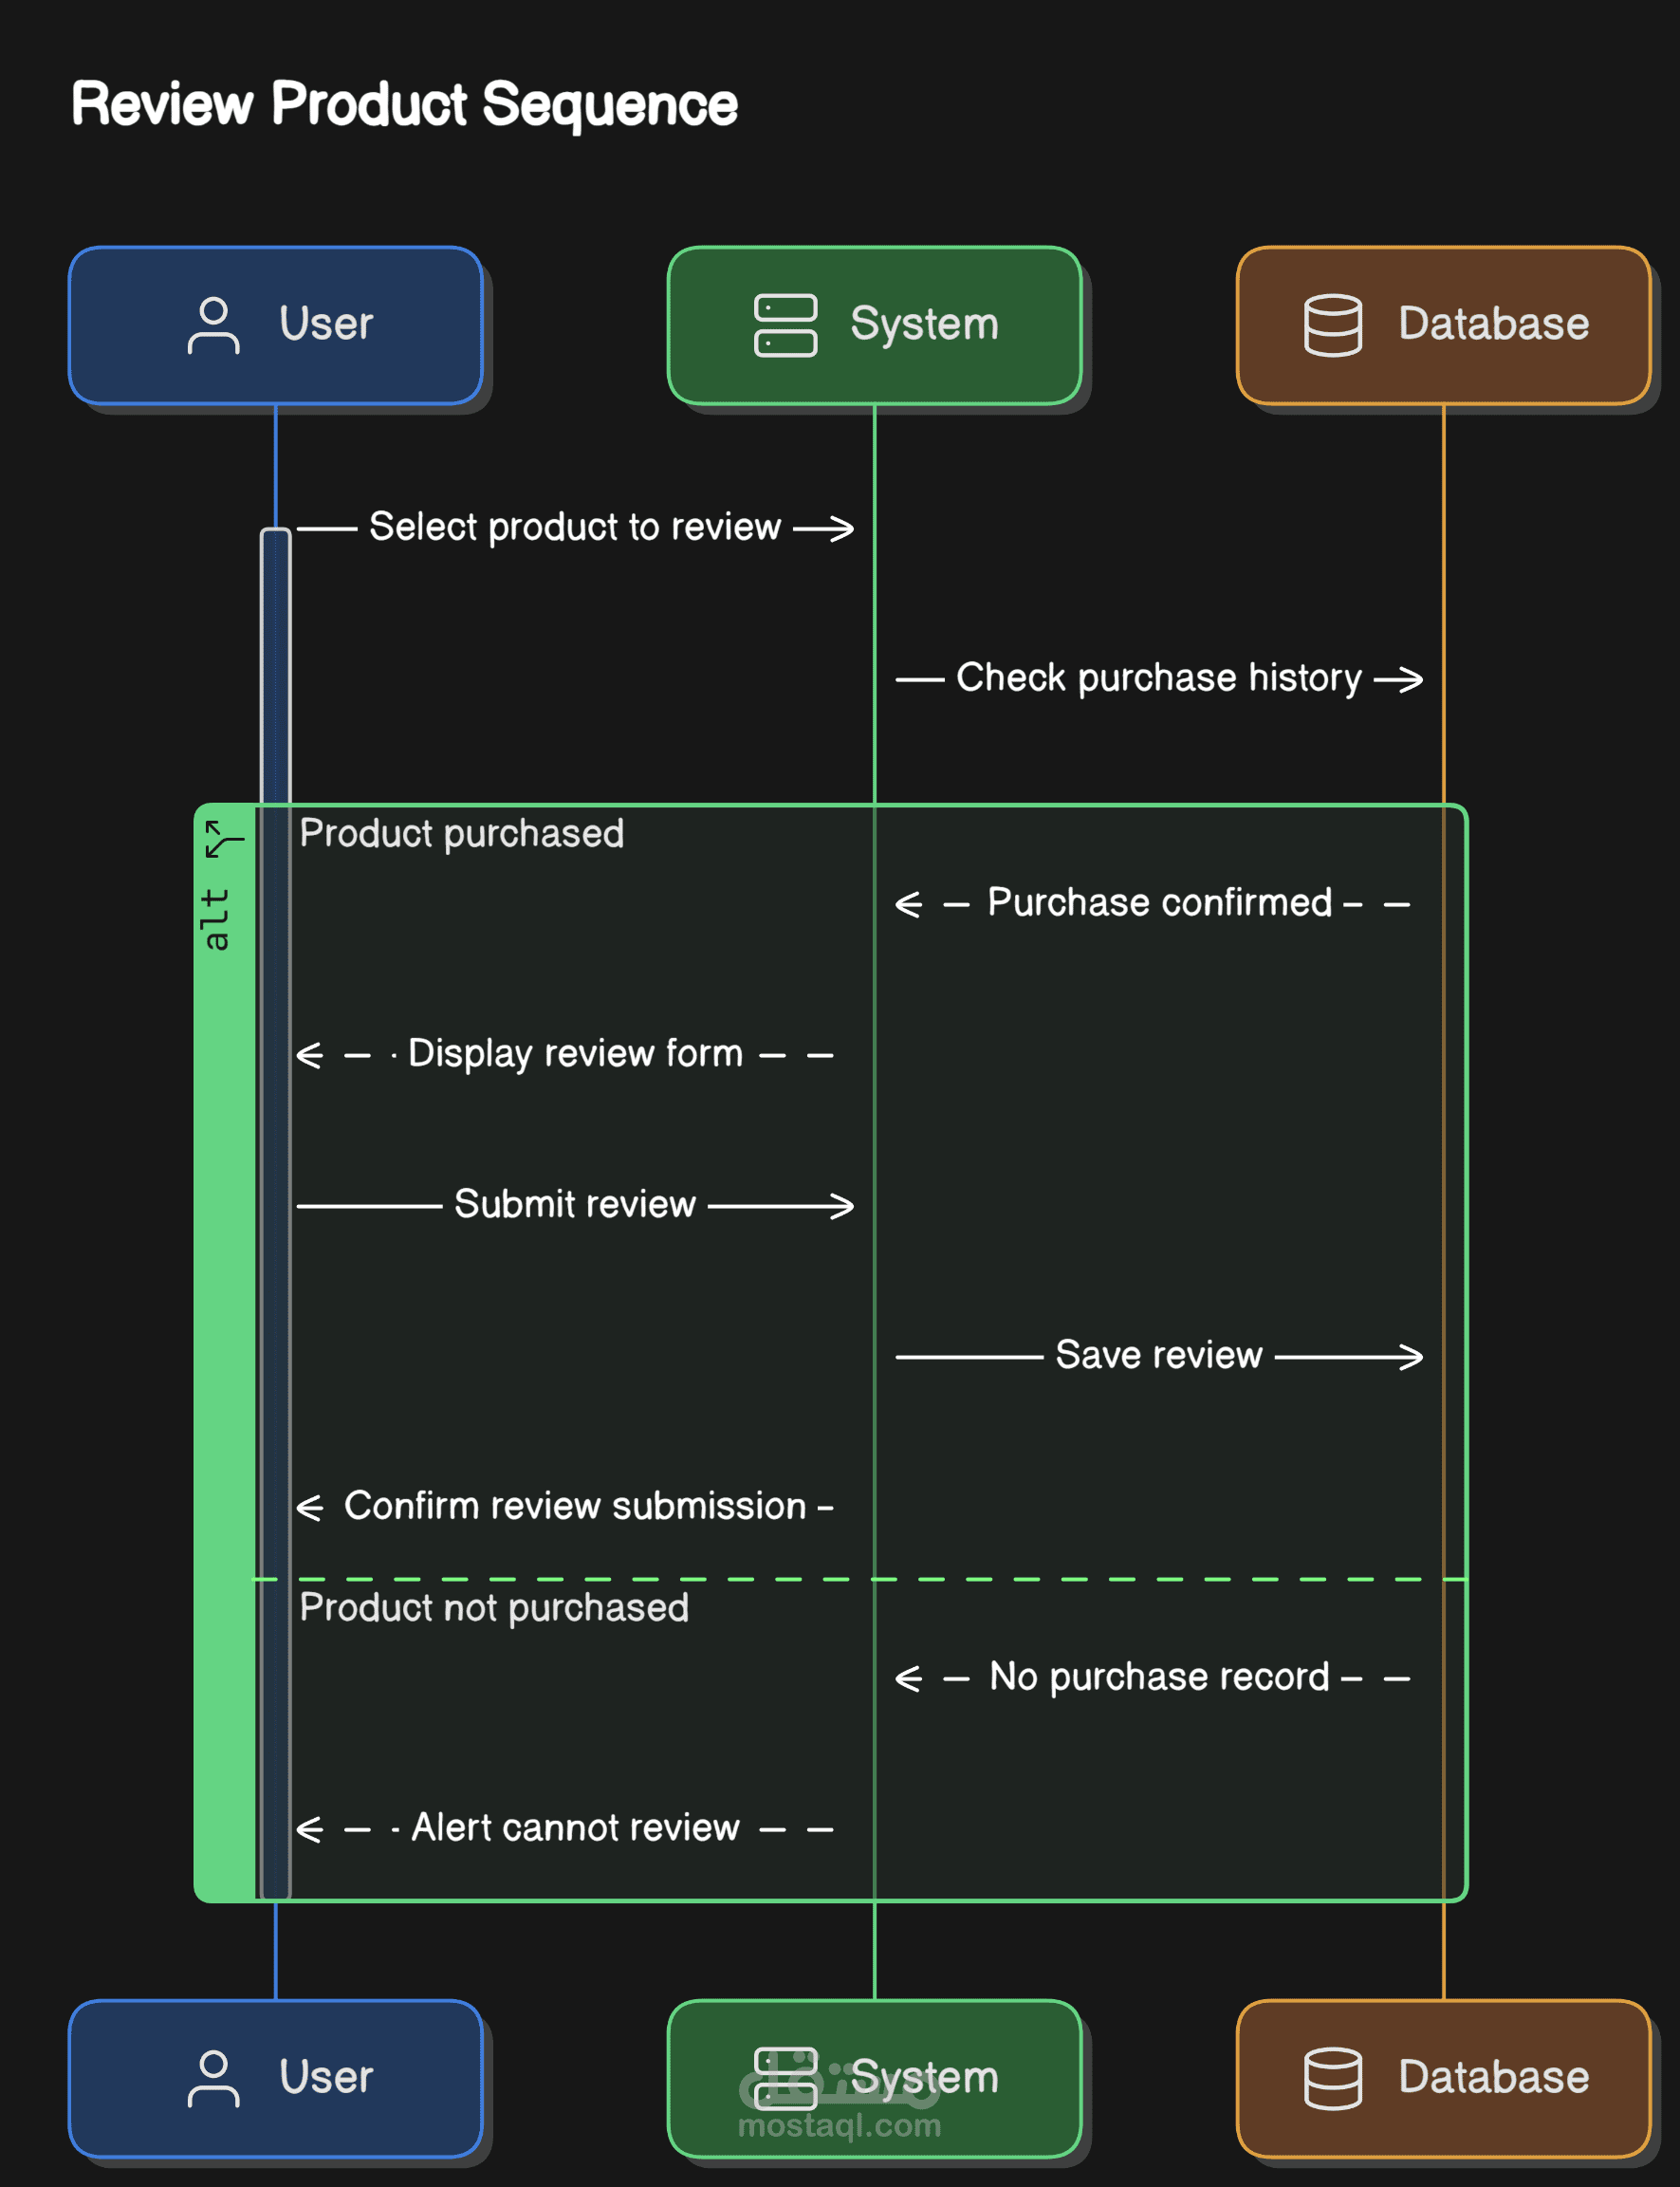The image size is (1680, 2187).
Task: Click the 'Database' label in bottom participant box
Action: pos(1493,2078)
